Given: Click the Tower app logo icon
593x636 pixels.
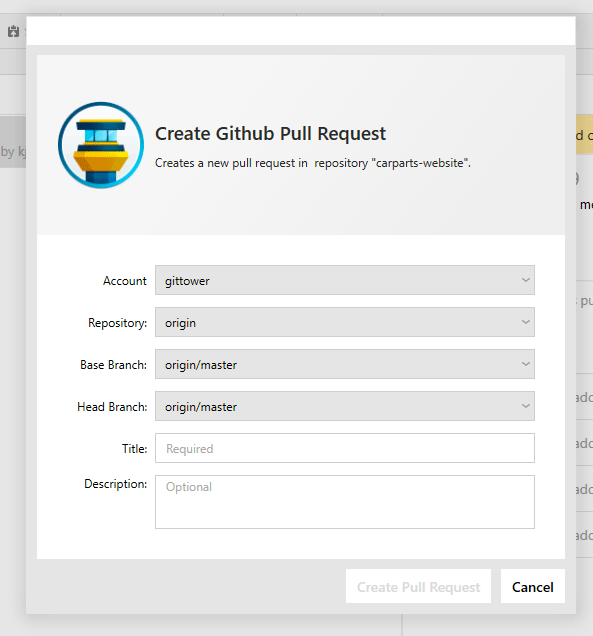Looking at the screenshot, I should (x=101, y=145).
